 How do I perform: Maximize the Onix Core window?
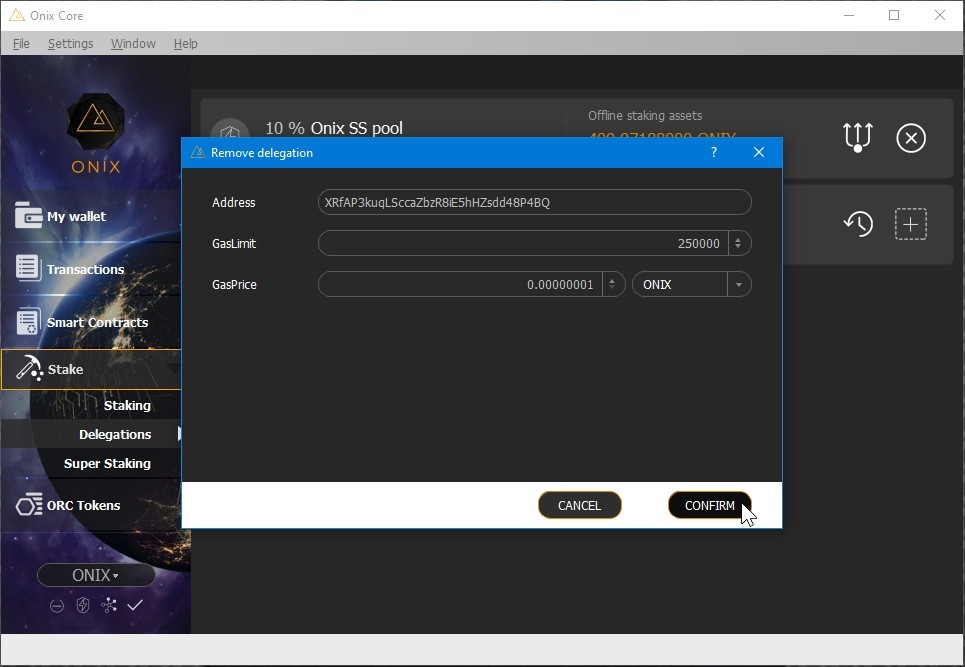click(894, 15)
